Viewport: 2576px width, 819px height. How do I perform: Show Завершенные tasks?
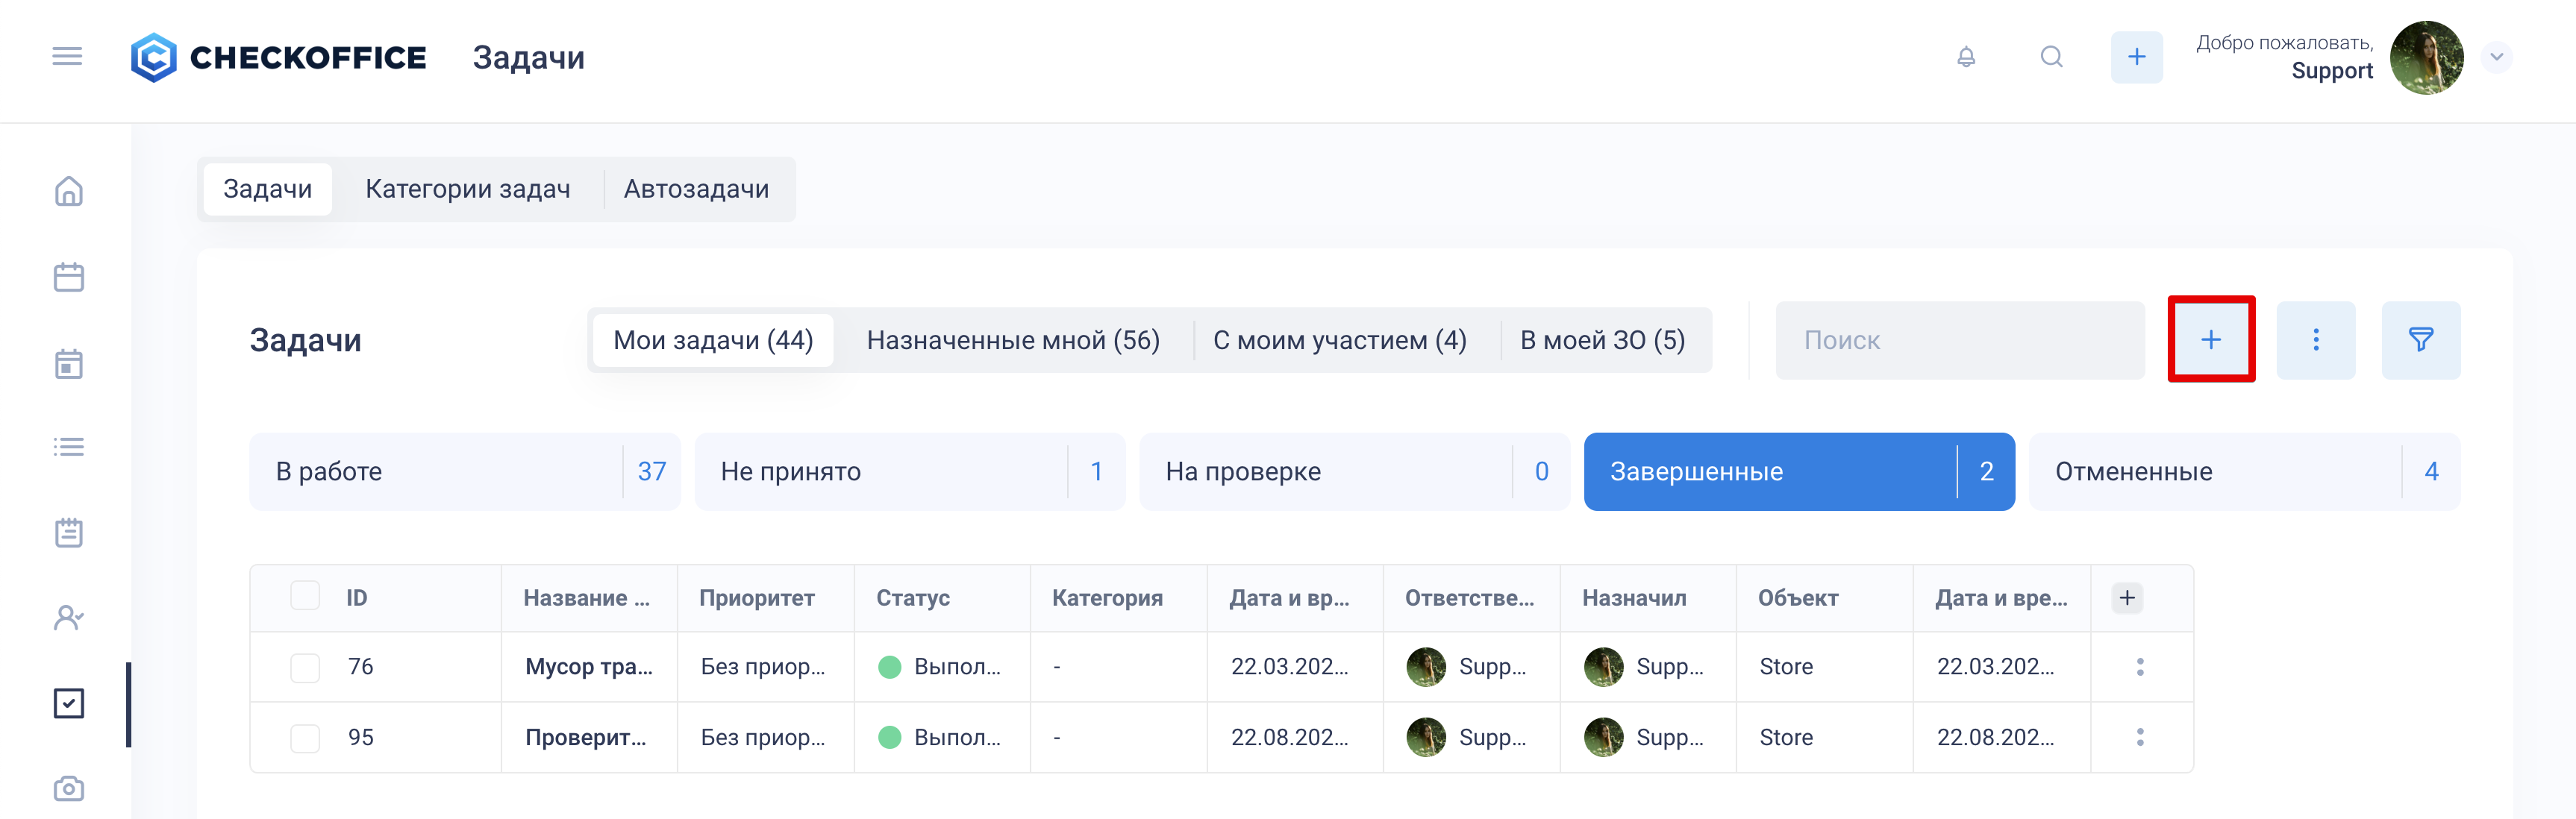coord(1799,472)
